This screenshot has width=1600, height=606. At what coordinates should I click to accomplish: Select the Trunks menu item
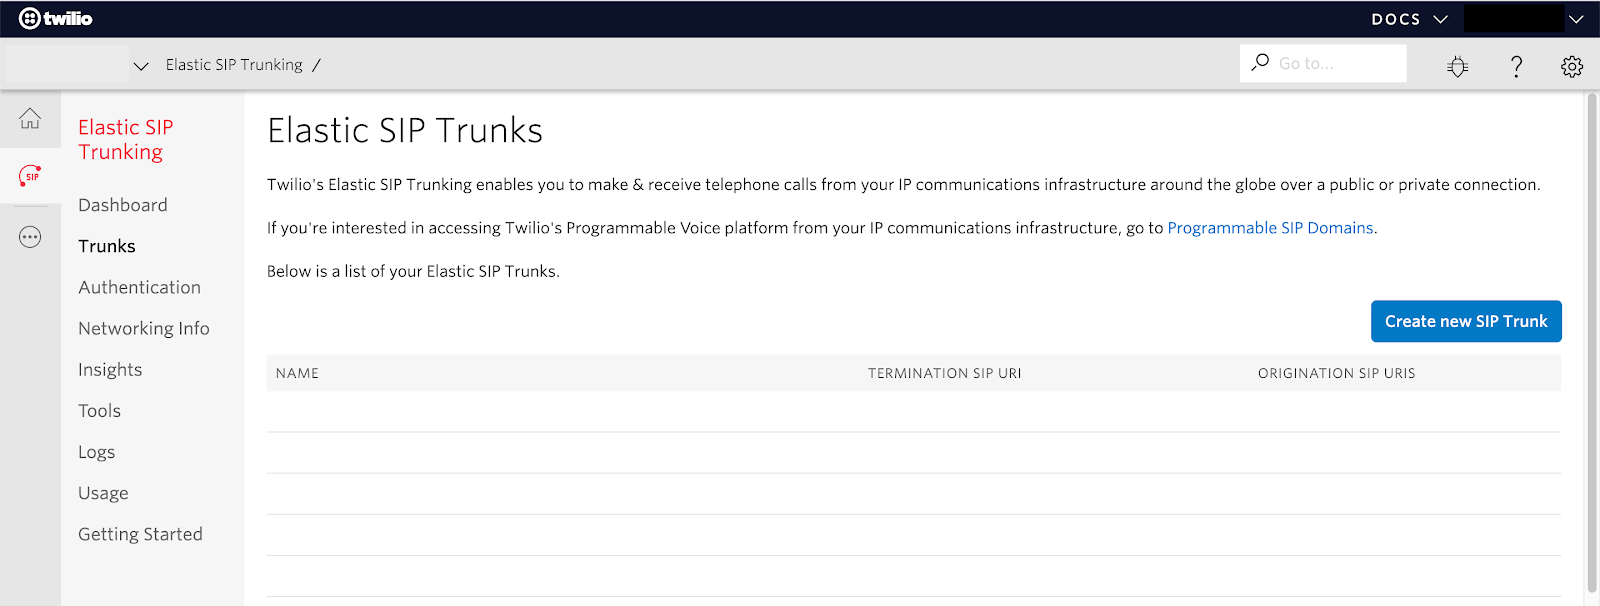click(x=107, y=246)
